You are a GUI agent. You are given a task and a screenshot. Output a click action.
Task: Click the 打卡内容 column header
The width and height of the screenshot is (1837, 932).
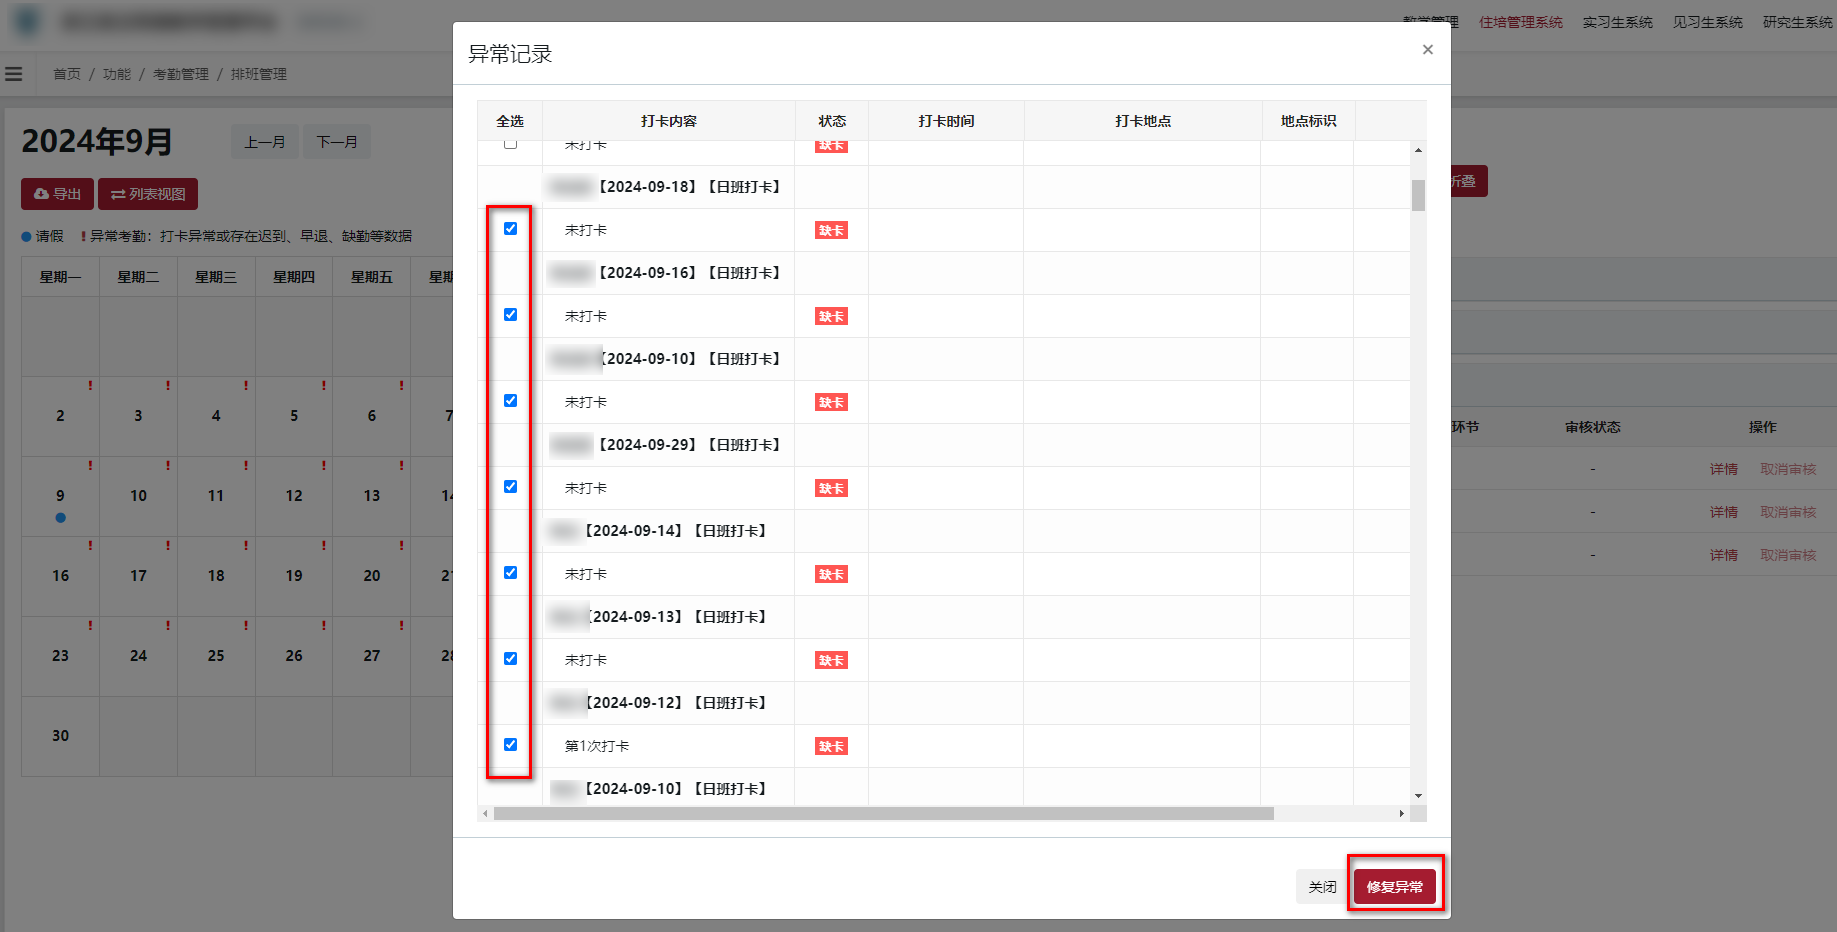[669, 121]
